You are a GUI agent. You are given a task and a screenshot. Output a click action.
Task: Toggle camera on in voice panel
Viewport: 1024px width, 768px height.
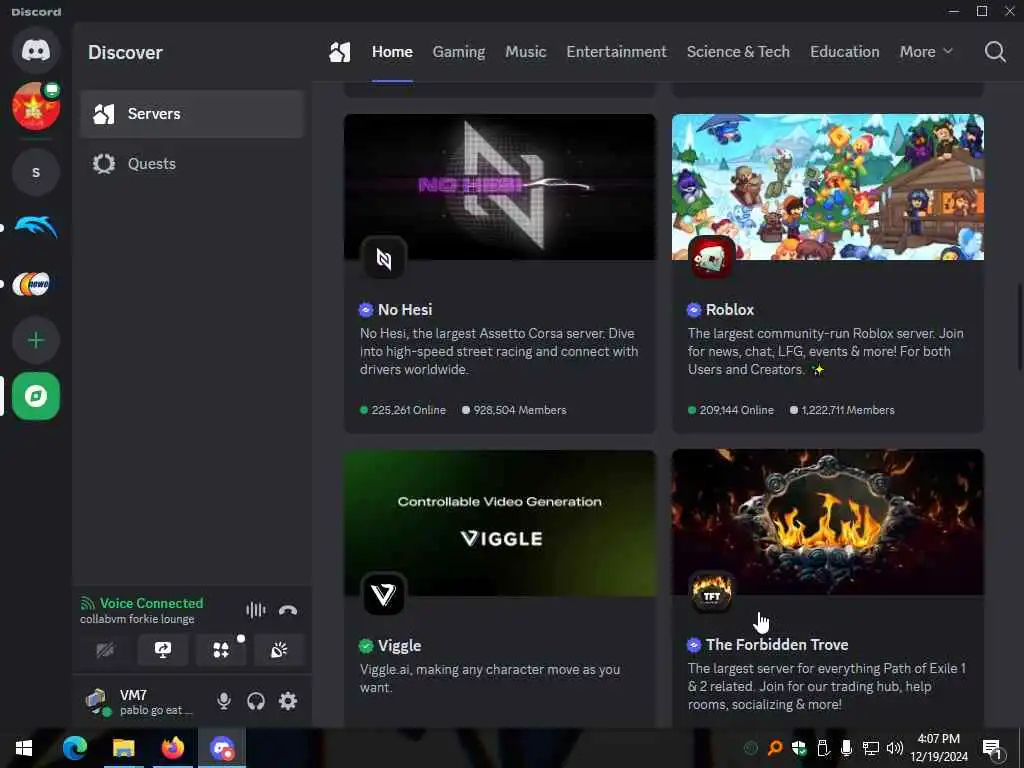[105, 650]
